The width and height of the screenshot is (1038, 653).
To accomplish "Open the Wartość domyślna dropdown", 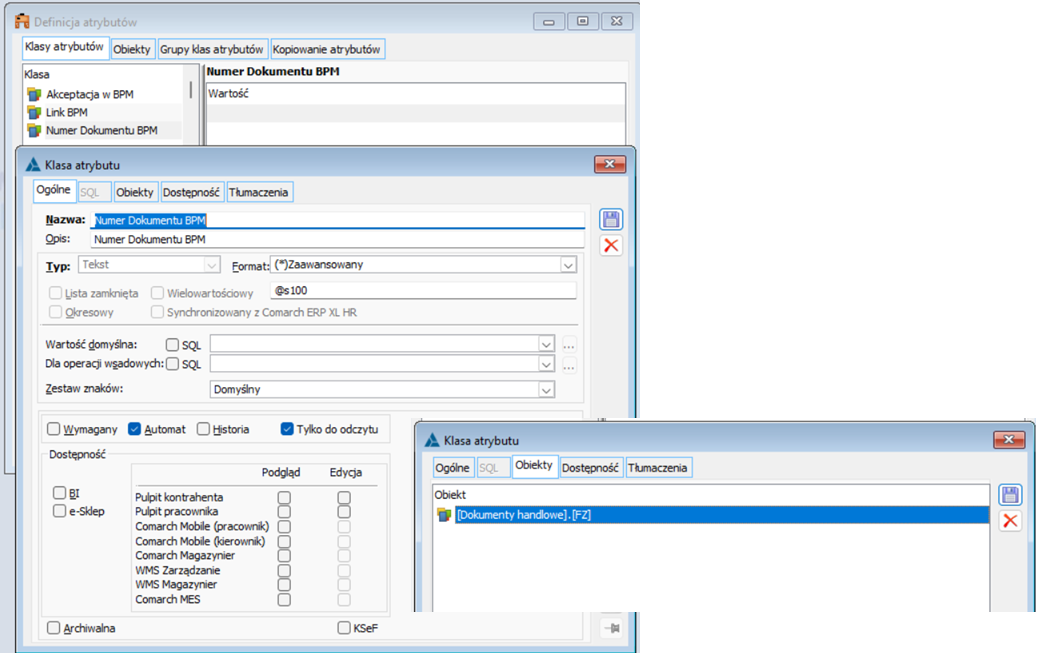I will (x=546, y=345).
